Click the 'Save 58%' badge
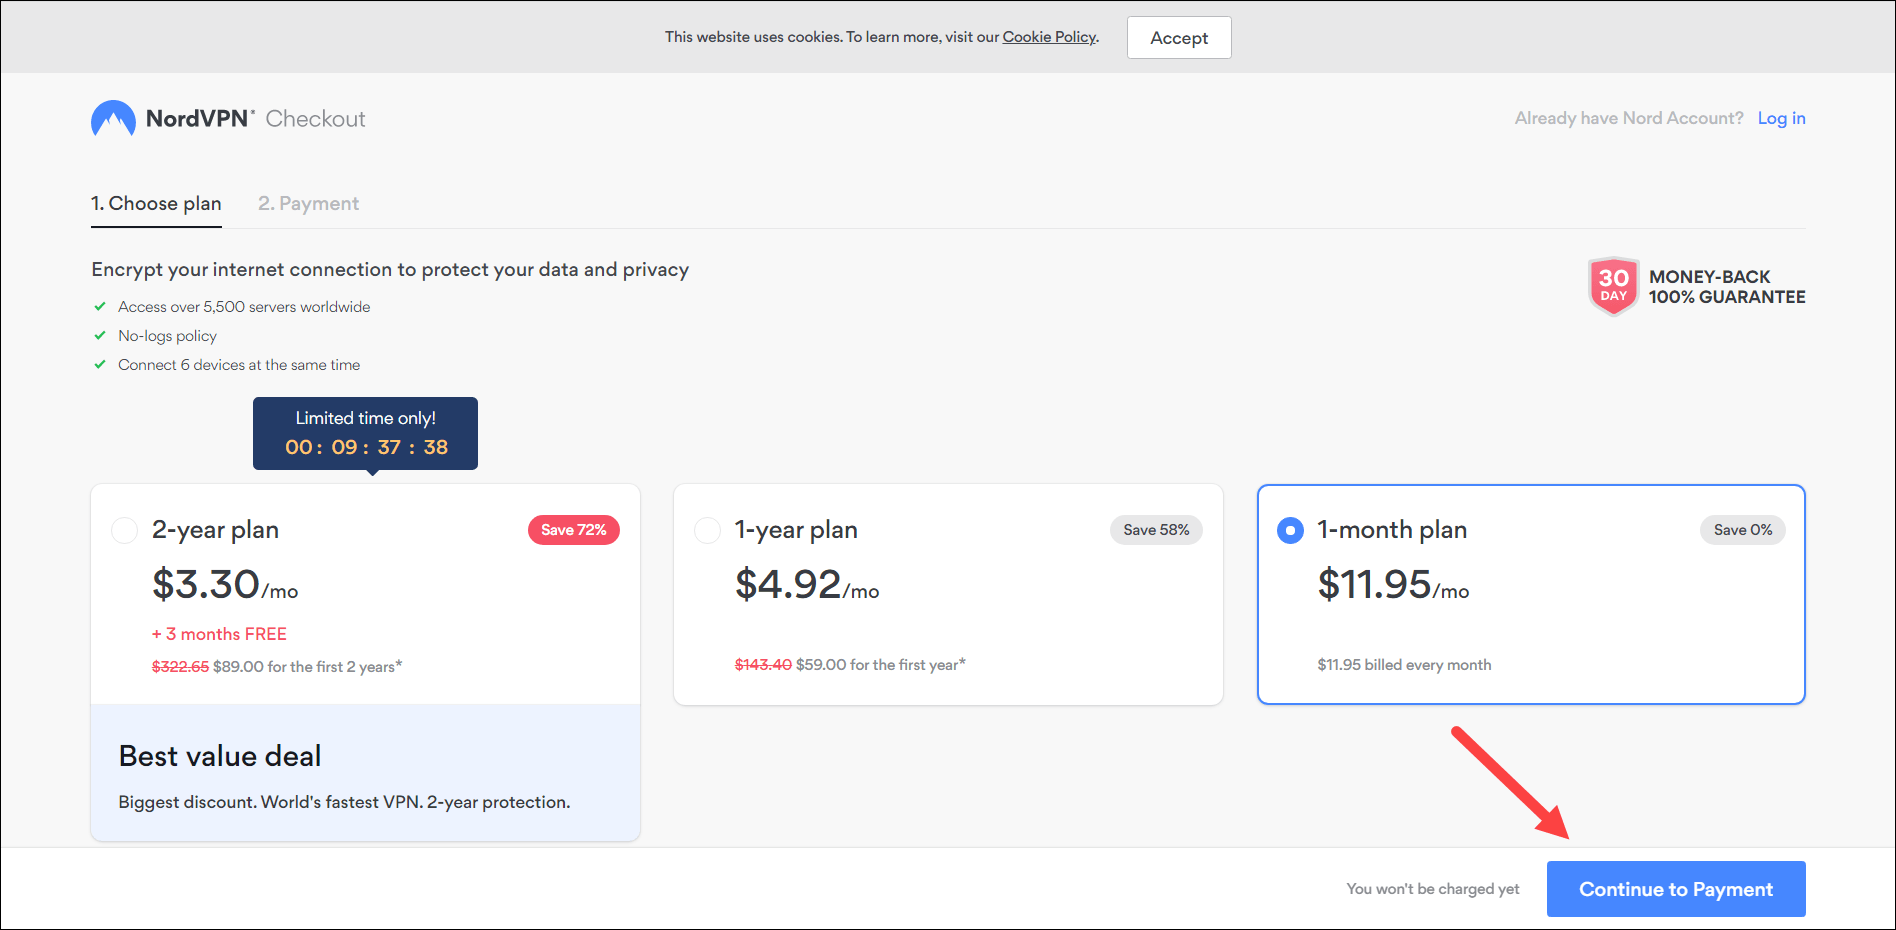 [x=1156, y=530]
